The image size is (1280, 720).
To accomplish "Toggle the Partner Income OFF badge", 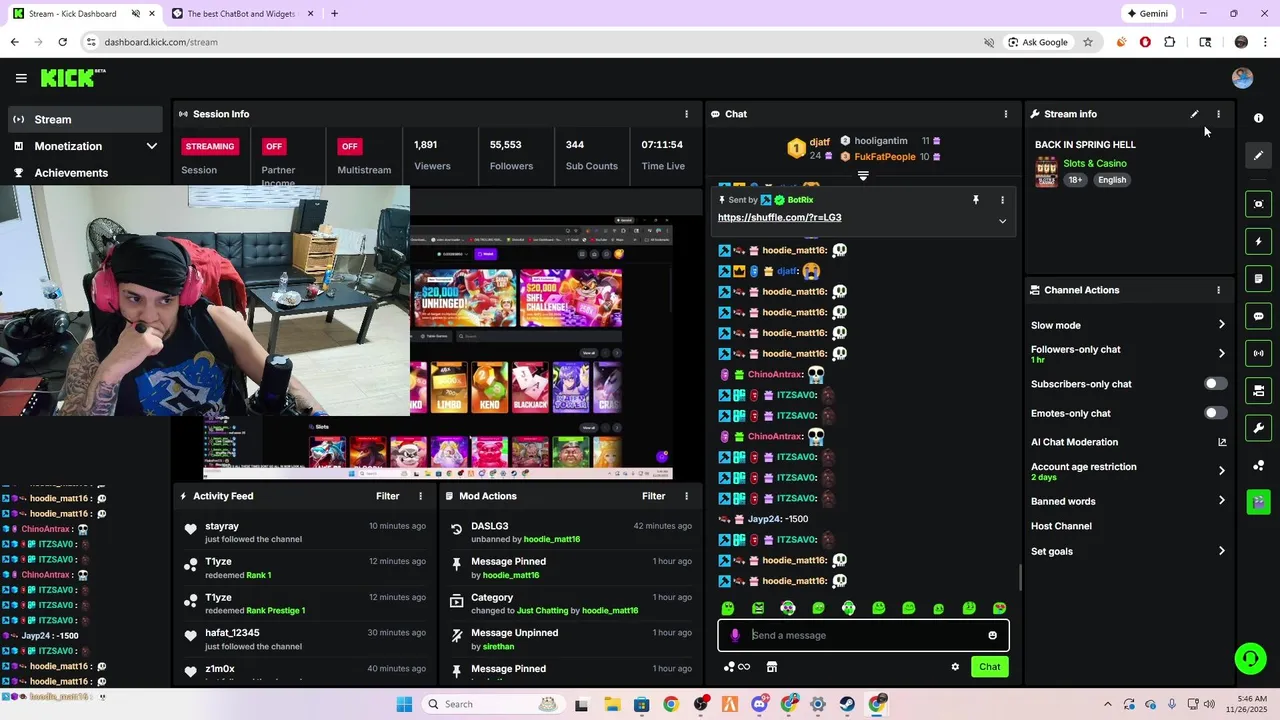I will tap(274, 146).
